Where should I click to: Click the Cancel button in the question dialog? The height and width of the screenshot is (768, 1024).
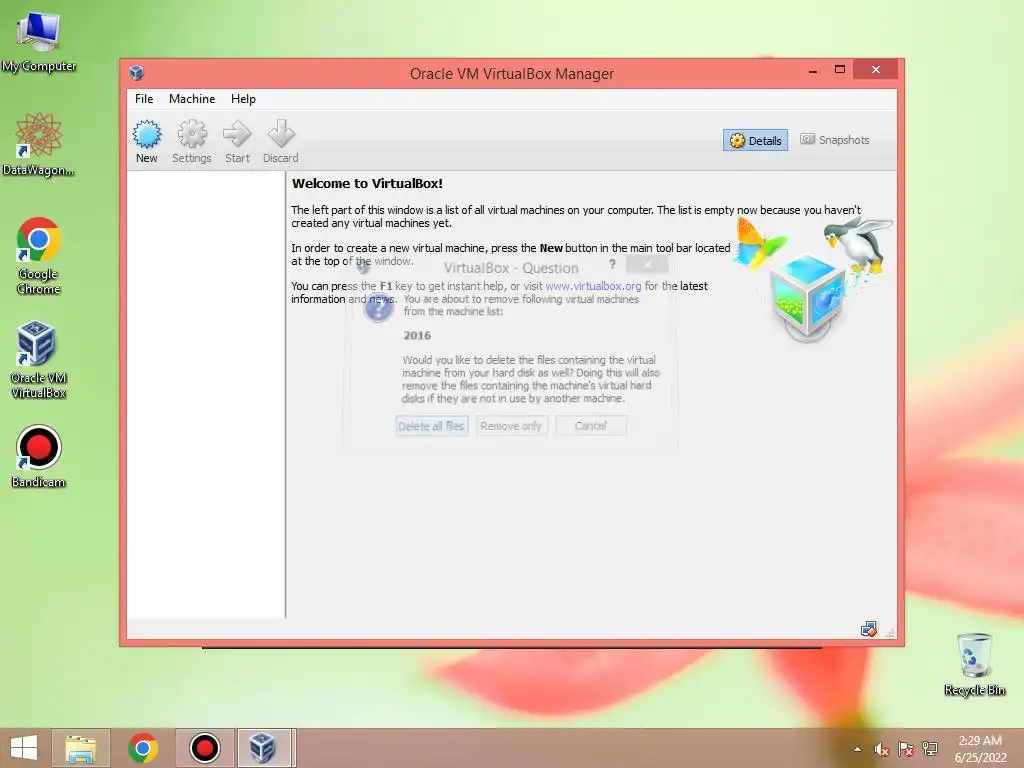tap(591, 426)
